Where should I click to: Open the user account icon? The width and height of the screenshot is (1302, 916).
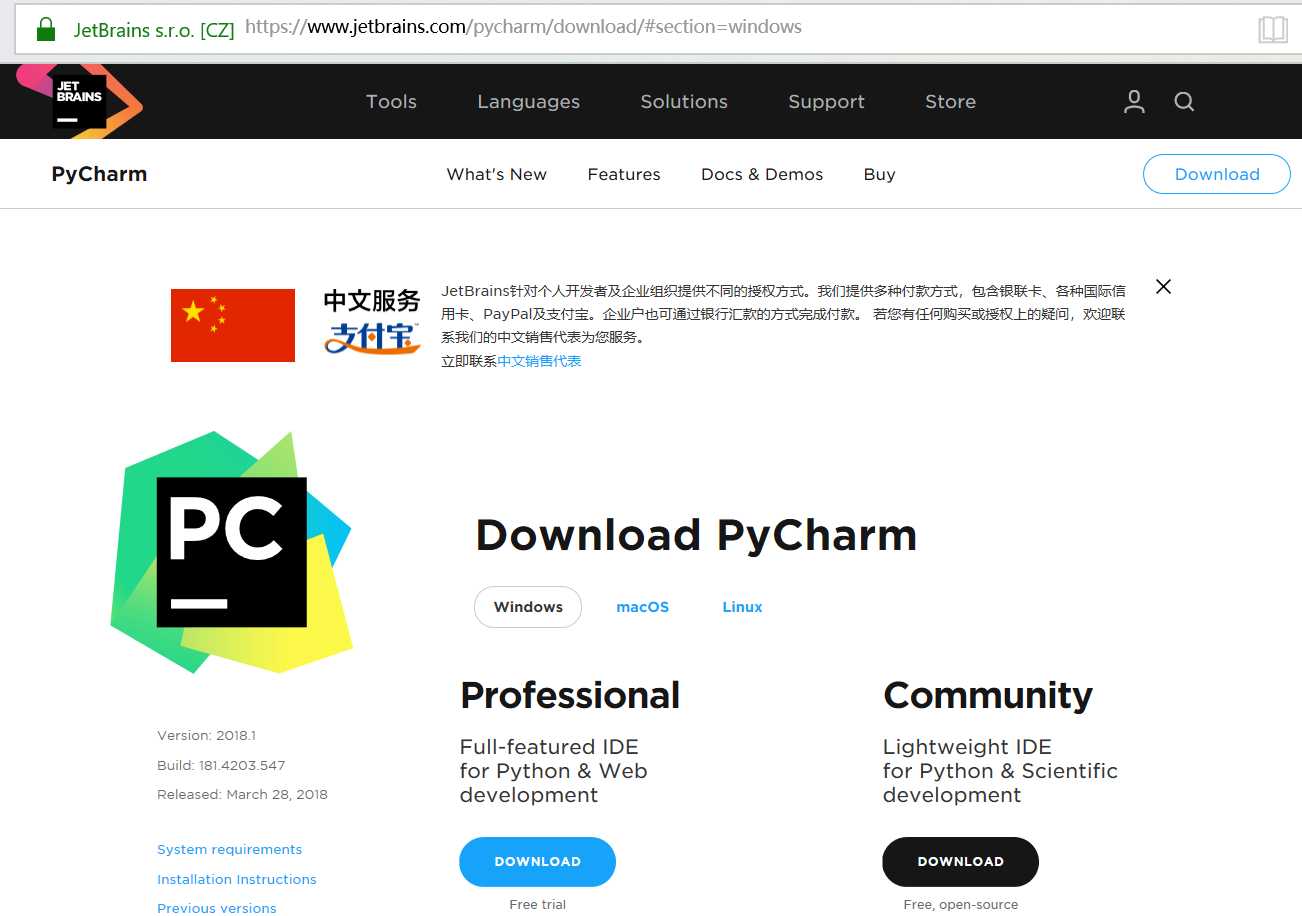click(x=1134, y=101)
